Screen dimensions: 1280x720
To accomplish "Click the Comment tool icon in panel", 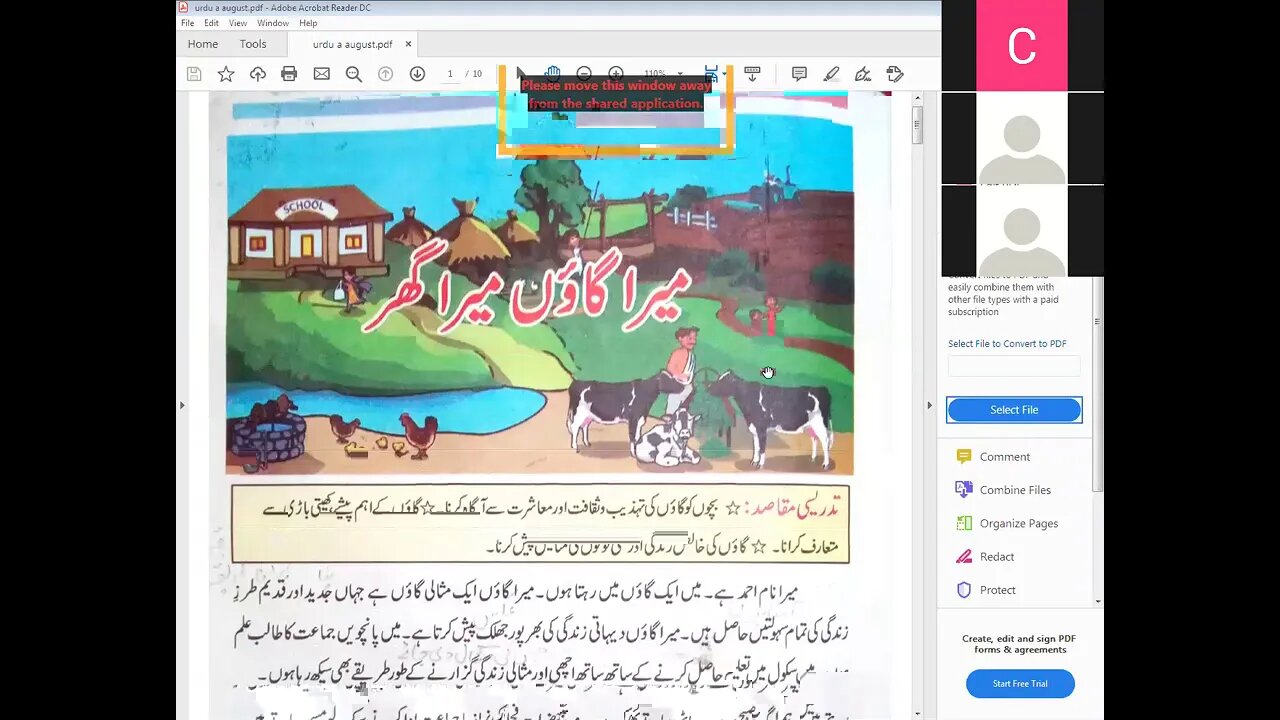I will click(x=964, y=456).
